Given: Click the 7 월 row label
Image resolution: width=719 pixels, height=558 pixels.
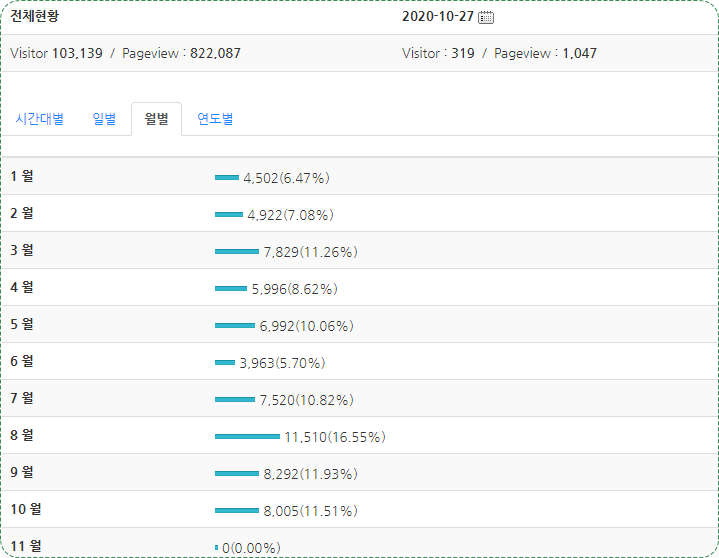Looking at the screenshot, I should 22,398.
